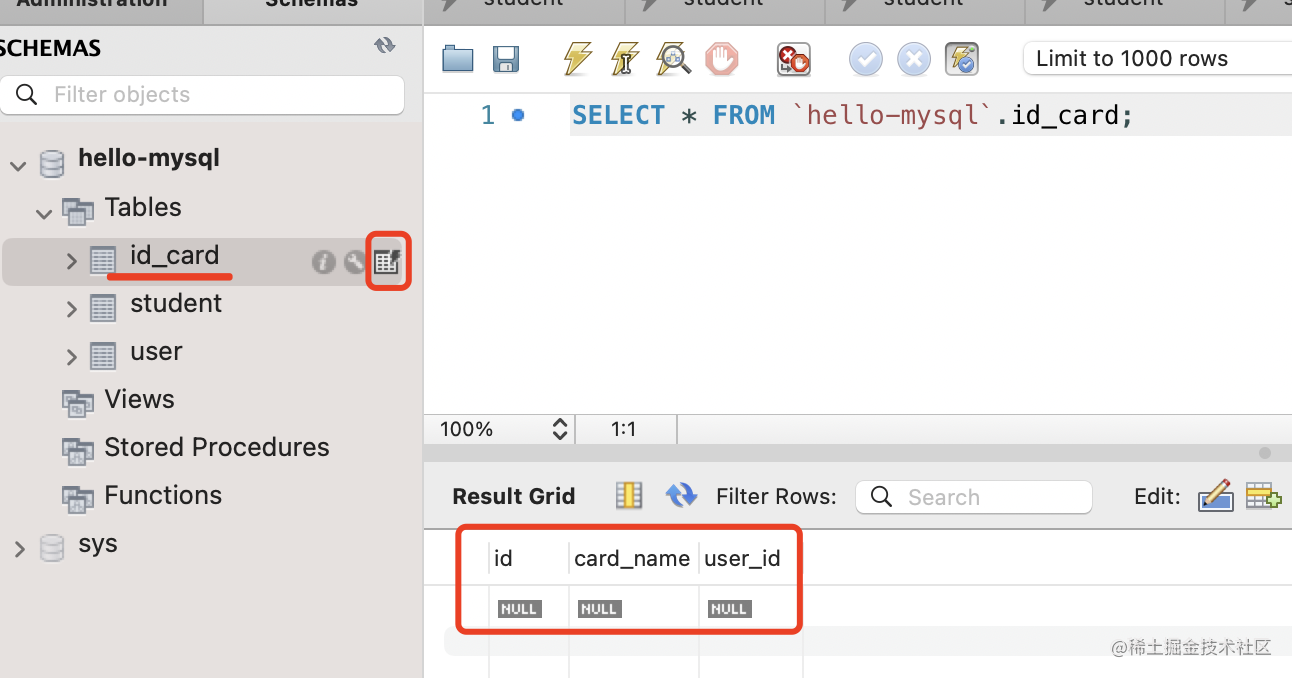Viewport: 1292px width, 678px height.
Task: Open the Limit to 1000 rows dropdown
Action: point(1156,59)
